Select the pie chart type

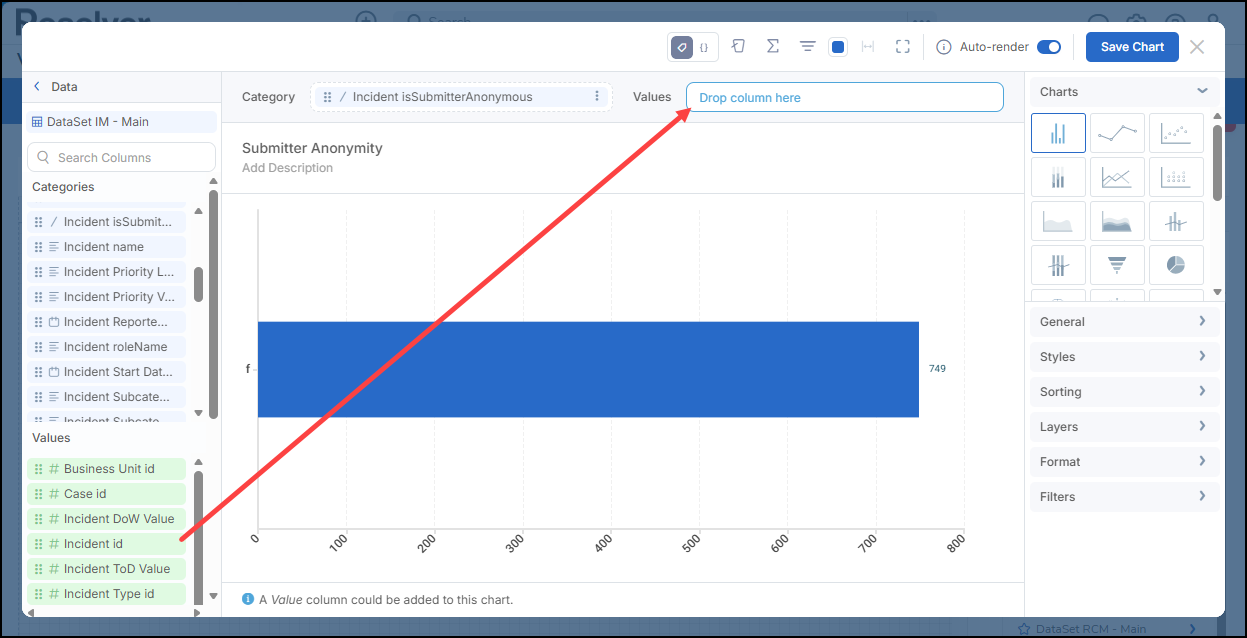[x=1176, y=265]
